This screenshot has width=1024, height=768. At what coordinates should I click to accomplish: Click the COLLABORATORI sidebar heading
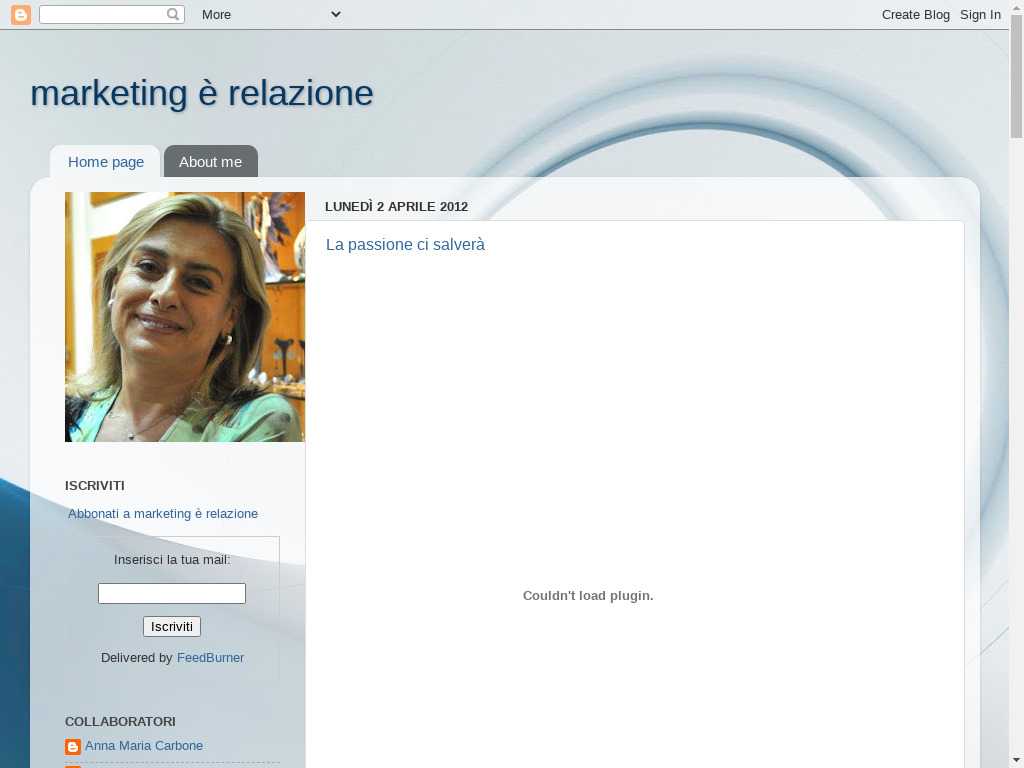(120, 722)
